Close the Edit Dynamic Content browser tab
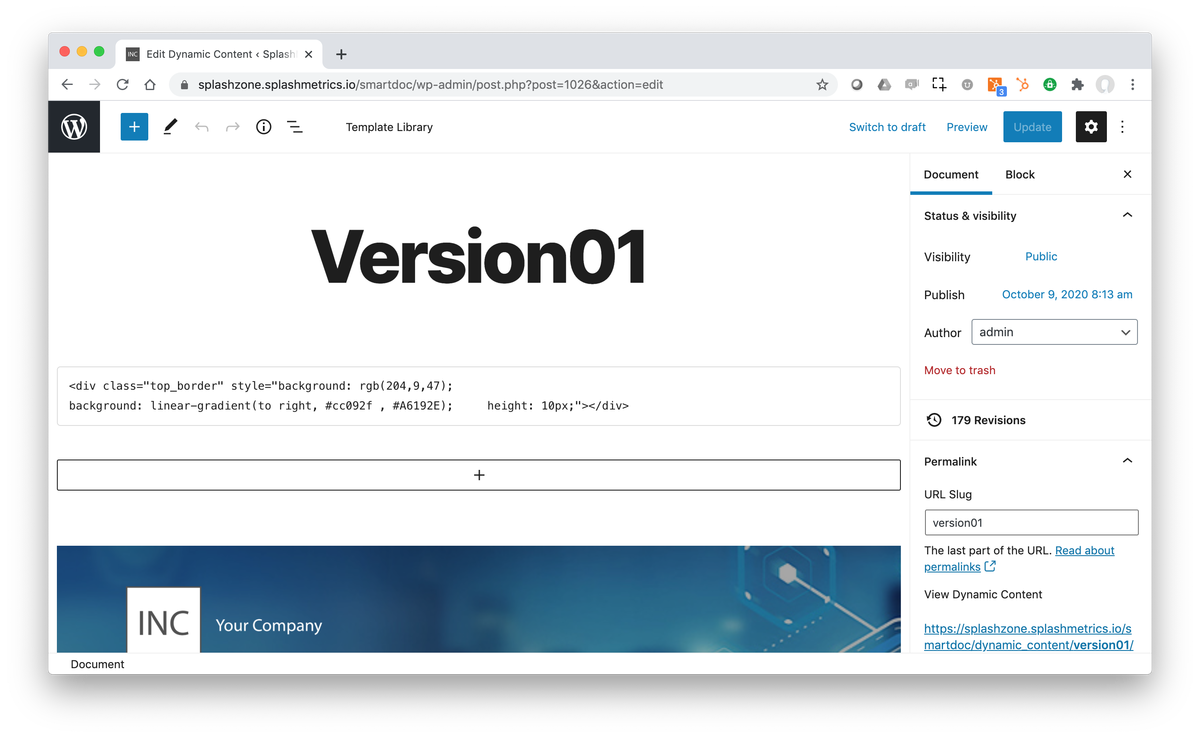The height and width of the screenshot is (738, 1200). pos(309,54)
